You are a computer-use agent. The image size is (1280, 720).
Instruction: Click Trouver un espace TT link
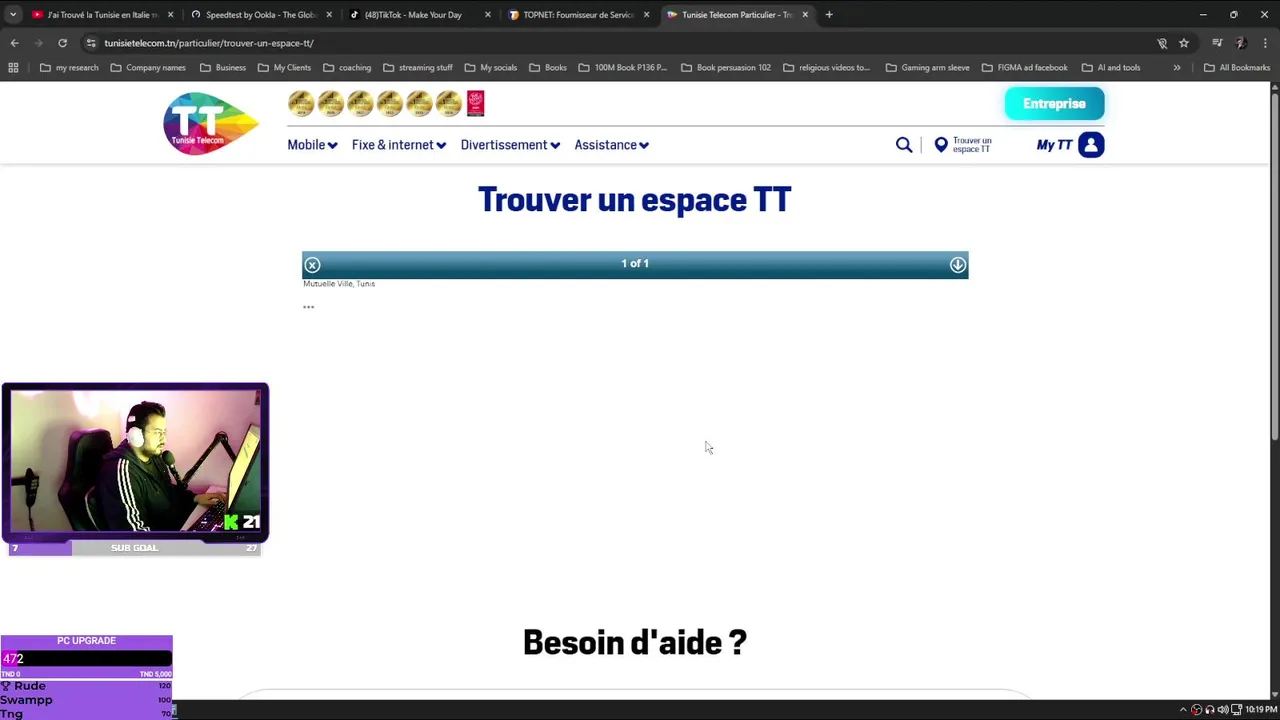pyautogui.click(x=971, y=145)
